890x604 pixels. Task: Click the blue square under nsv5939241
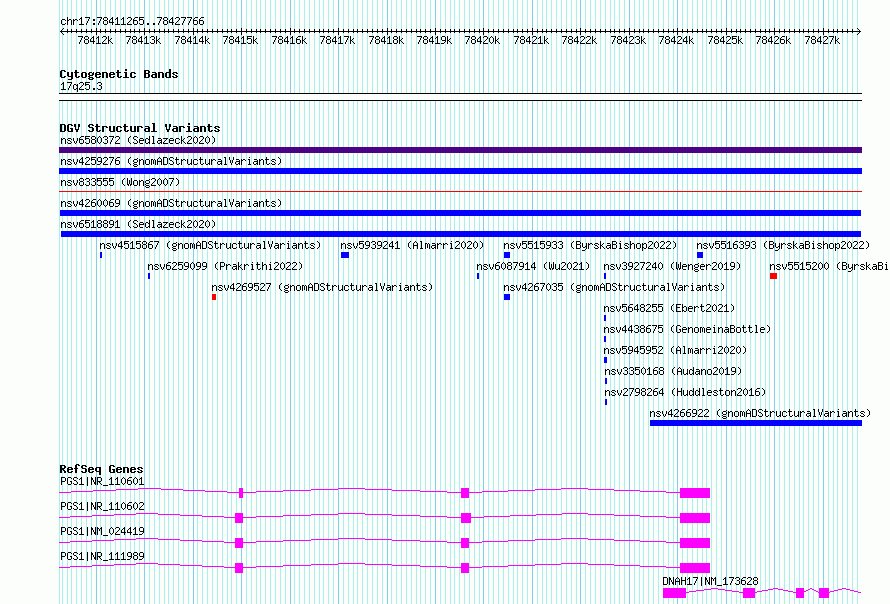click(345, 255)
